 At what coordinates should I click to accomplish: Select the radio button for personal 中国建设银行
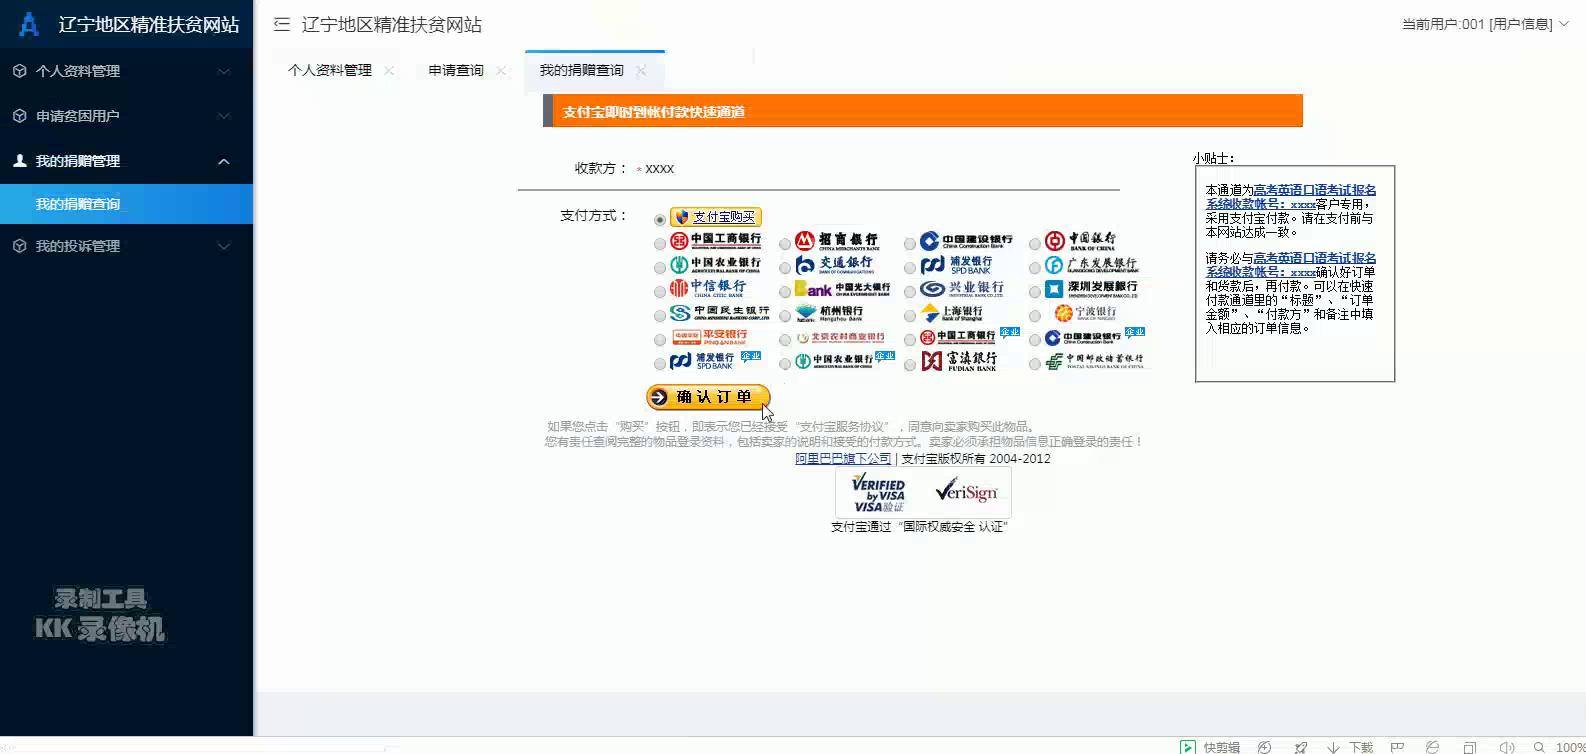click(909, 243)
